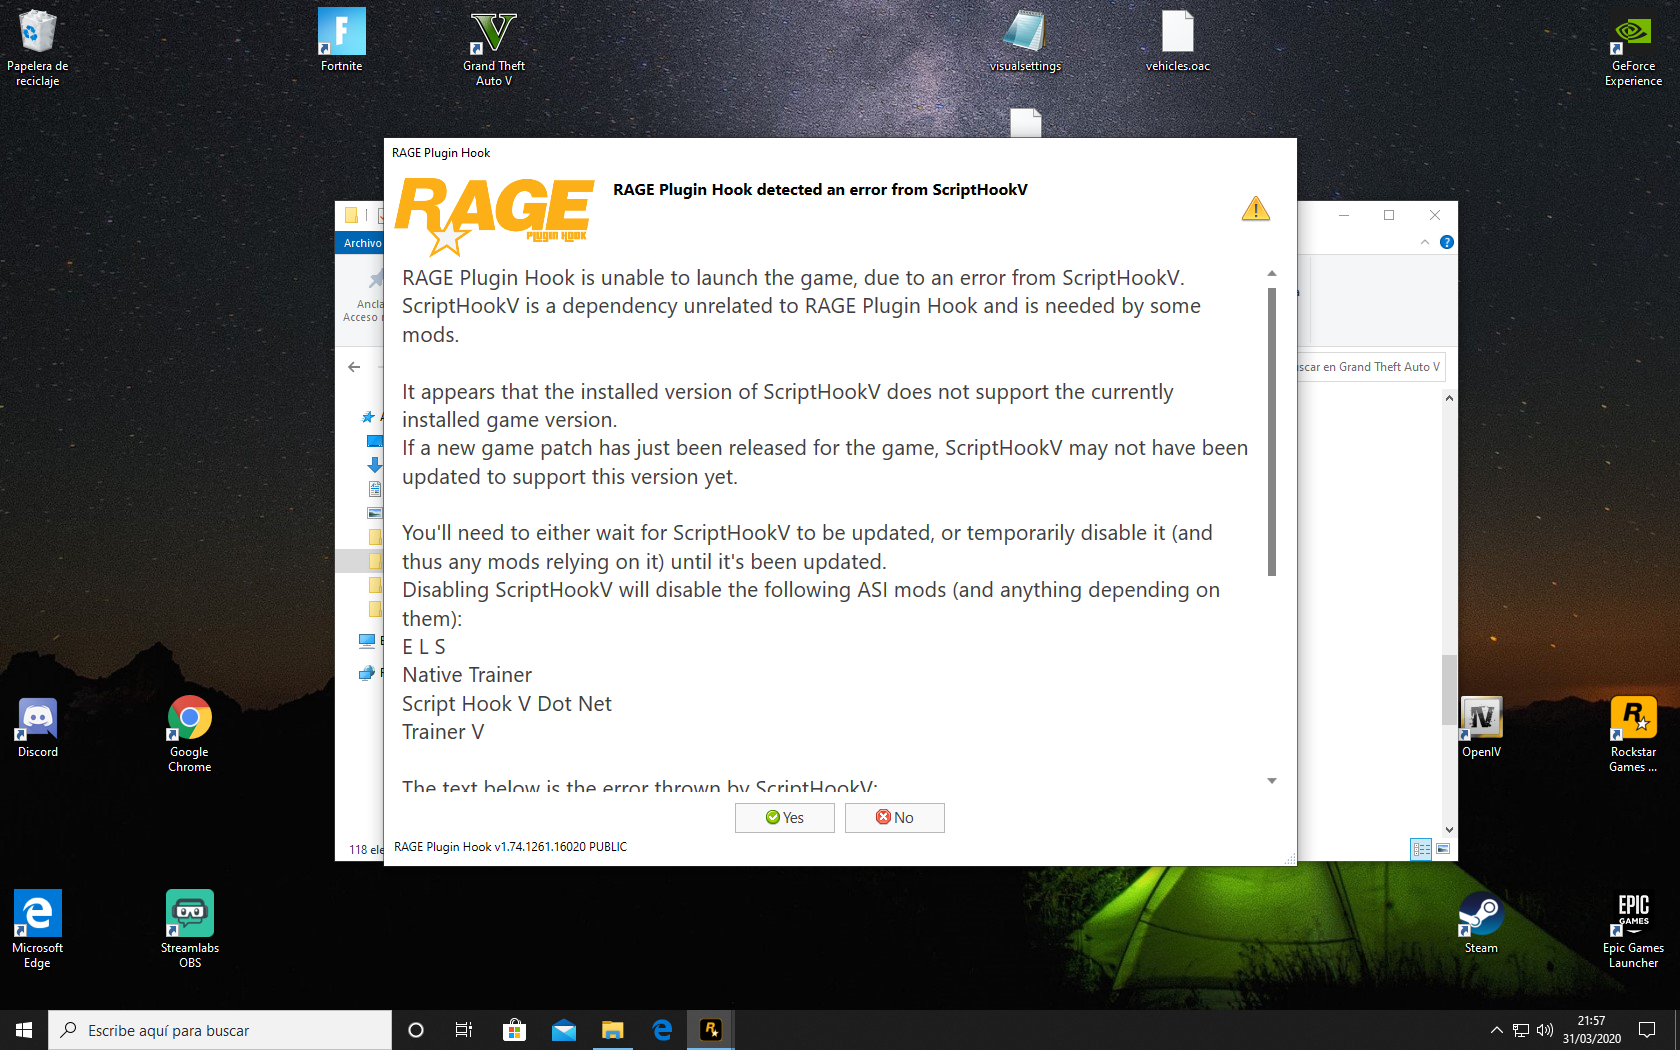
Task: Select the Streamlabs OBS desktop shortcut
Action: coord(190,929)
